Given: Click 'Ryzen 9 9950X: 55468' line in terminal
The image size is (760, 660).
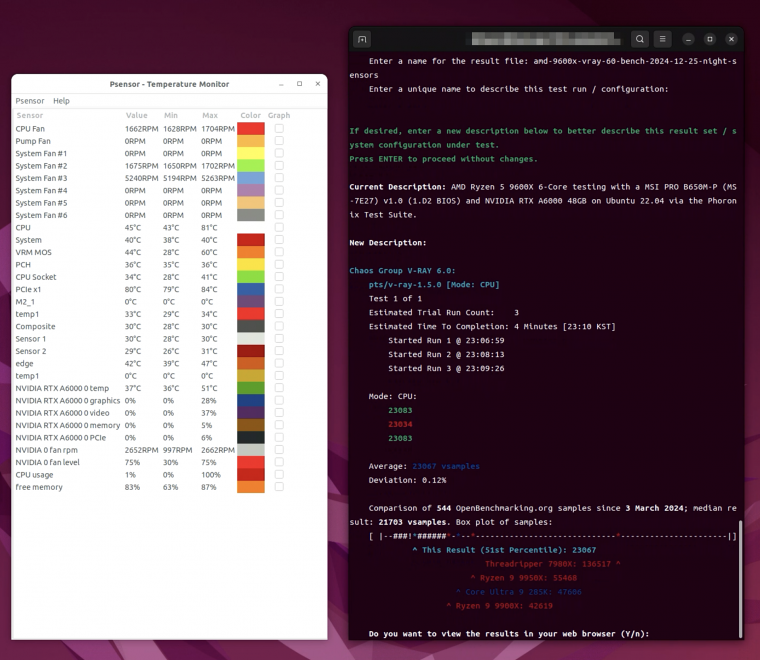Looking at the screenshot, I should point(523,578).
